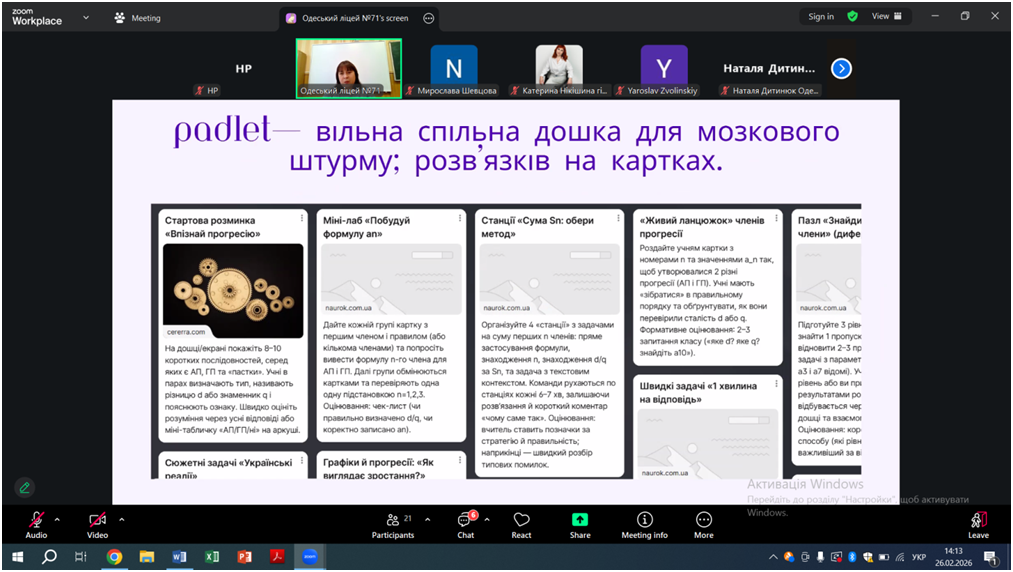Click the green annotation pencil icon
This screenshot has height=572, width=1013.
[25, 488]
